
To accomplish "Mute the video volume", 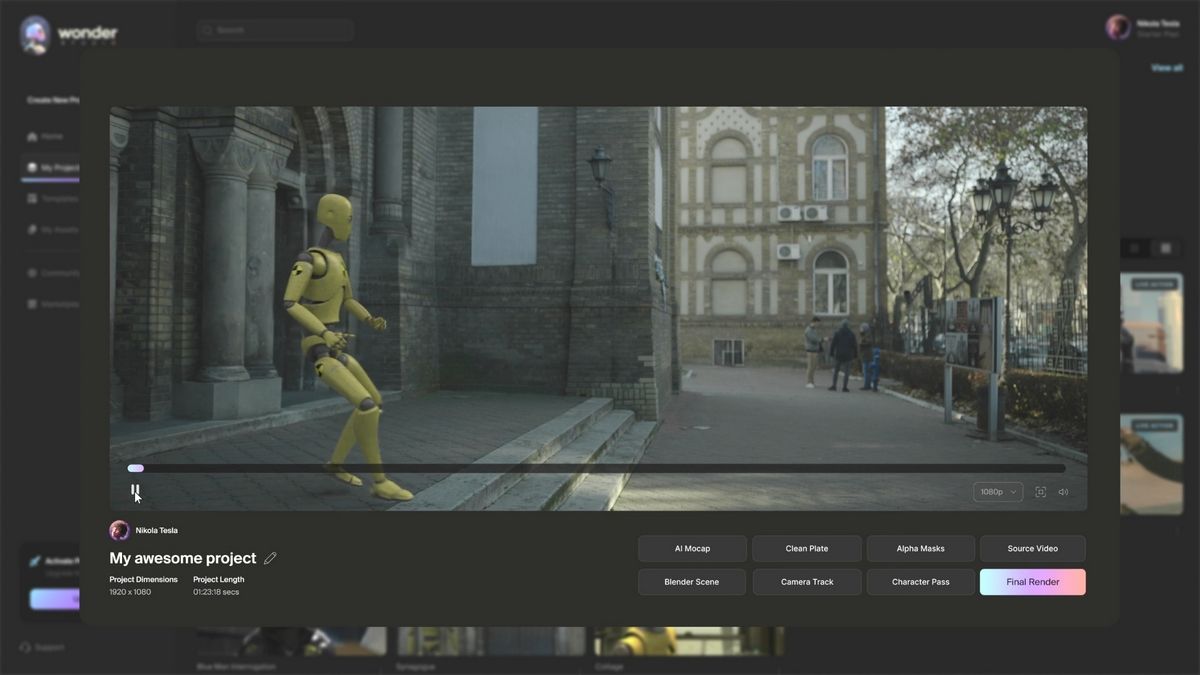I will [x=1063, y=492].
